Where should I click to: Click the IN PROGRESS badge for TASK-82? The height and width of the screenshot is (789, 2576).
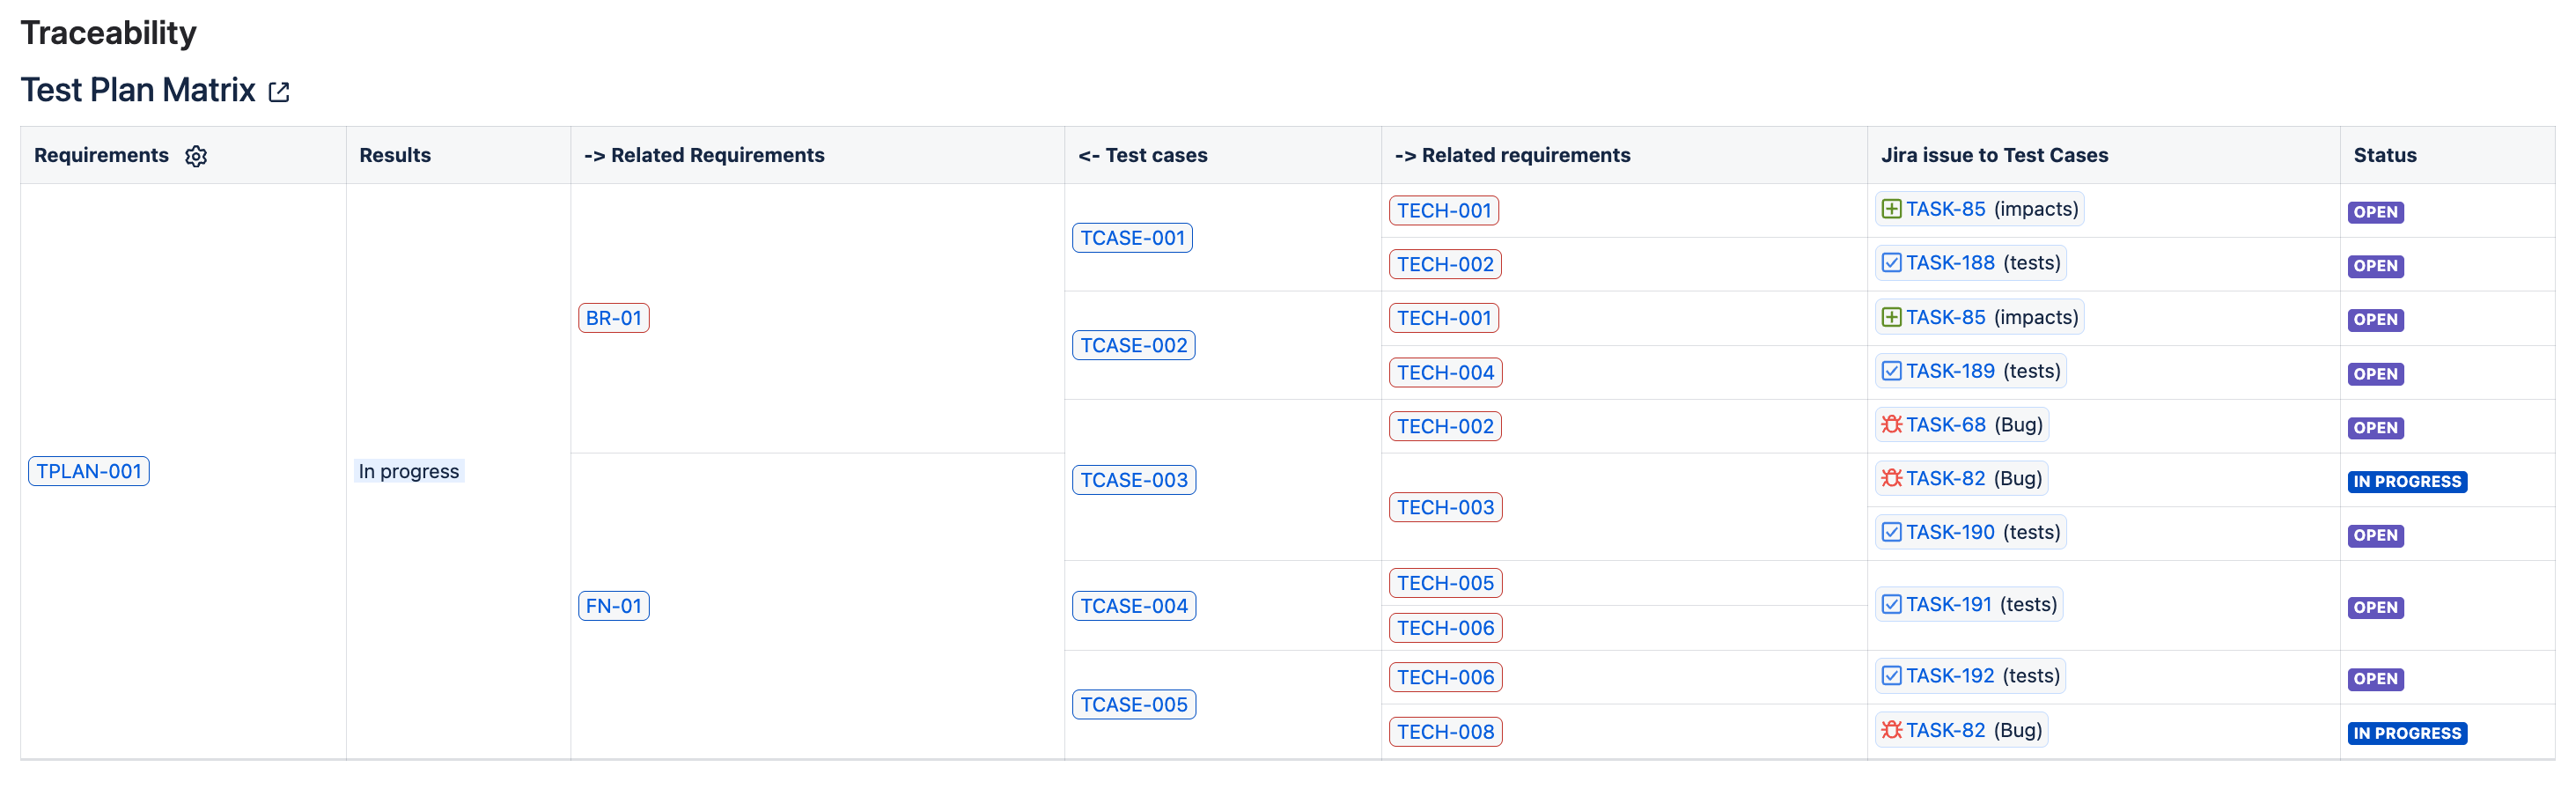click(2407, 481)
